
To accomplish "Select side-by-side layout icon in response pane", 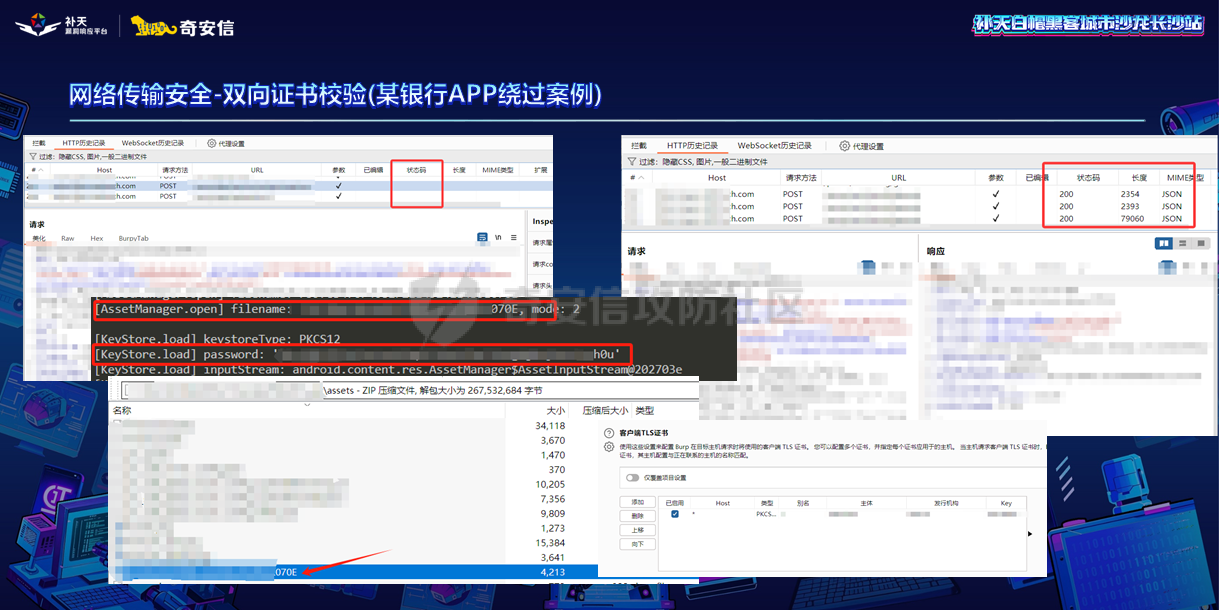I will (x=1162, y=243).
